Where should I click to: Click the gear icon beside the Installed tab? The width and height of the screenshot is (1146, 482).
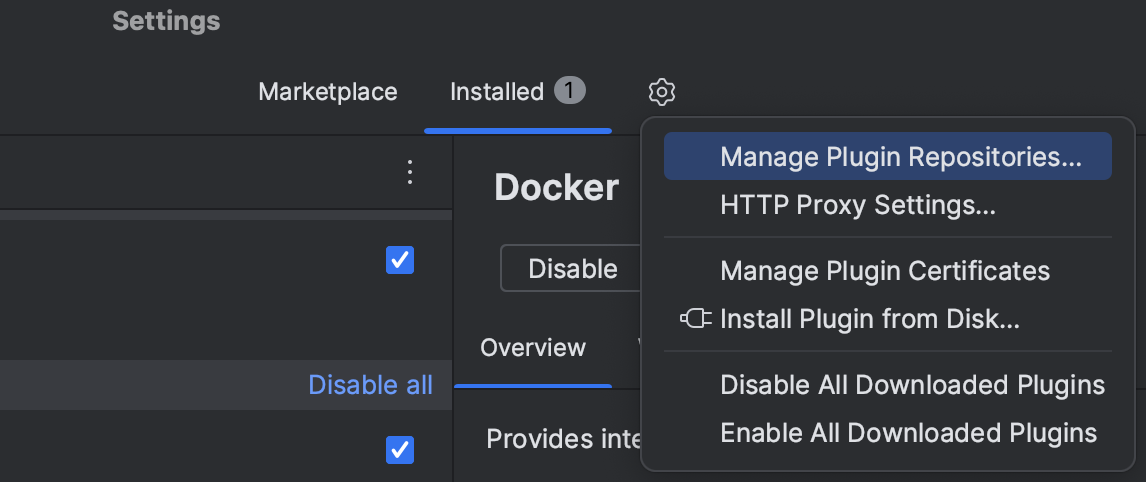tap(661, 93)
